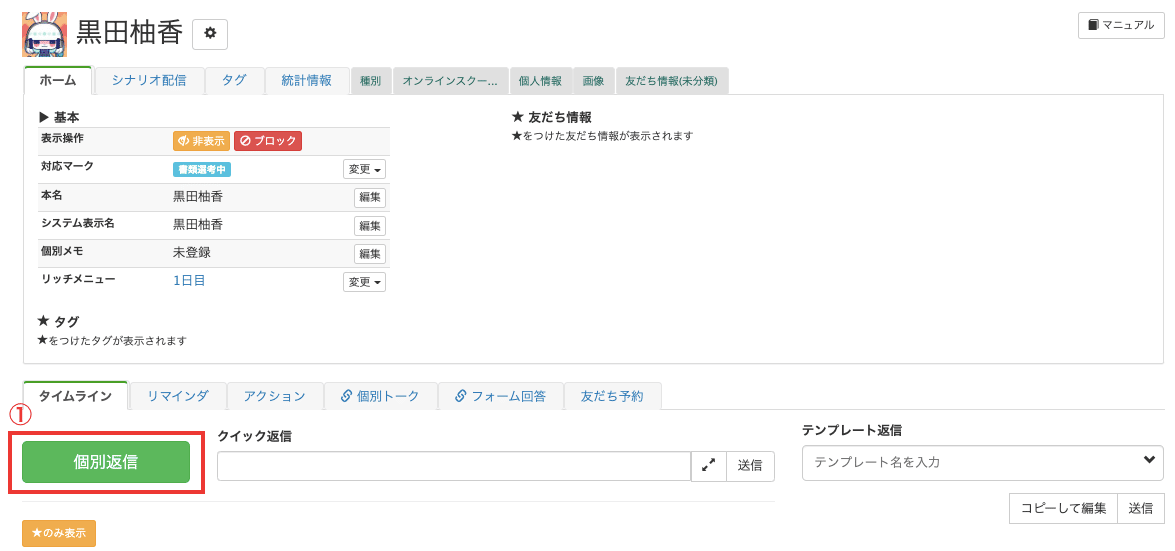Click the orange 非表示 button

point(202,141)
